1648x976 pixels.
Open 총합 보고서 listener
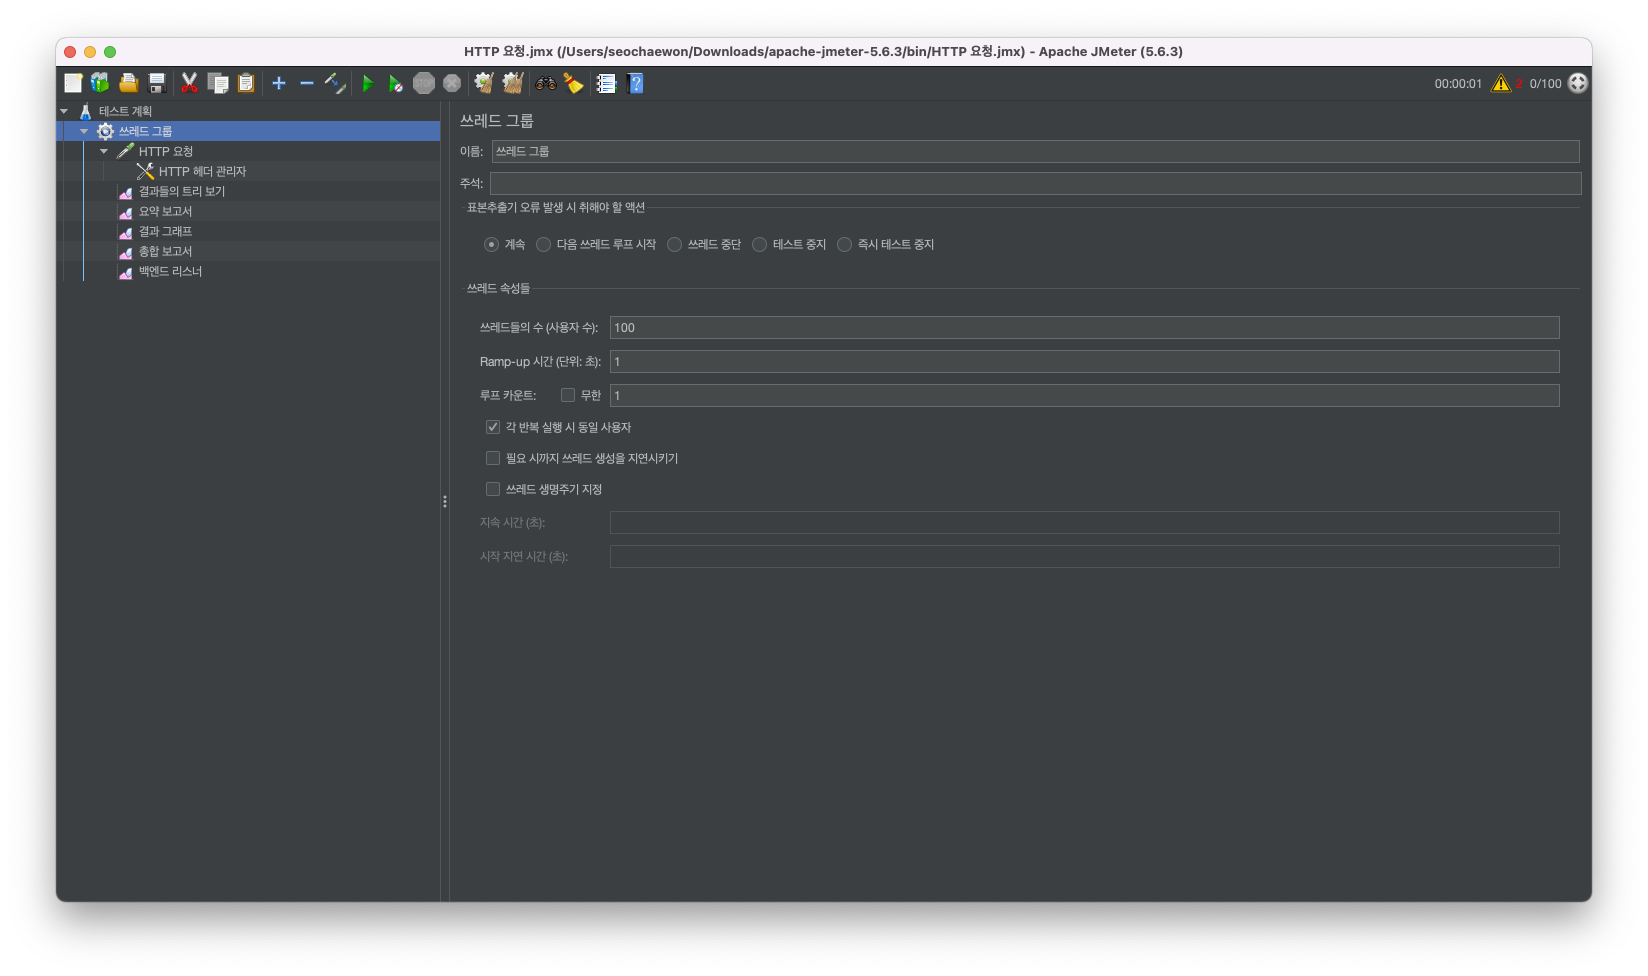[165, 251]
